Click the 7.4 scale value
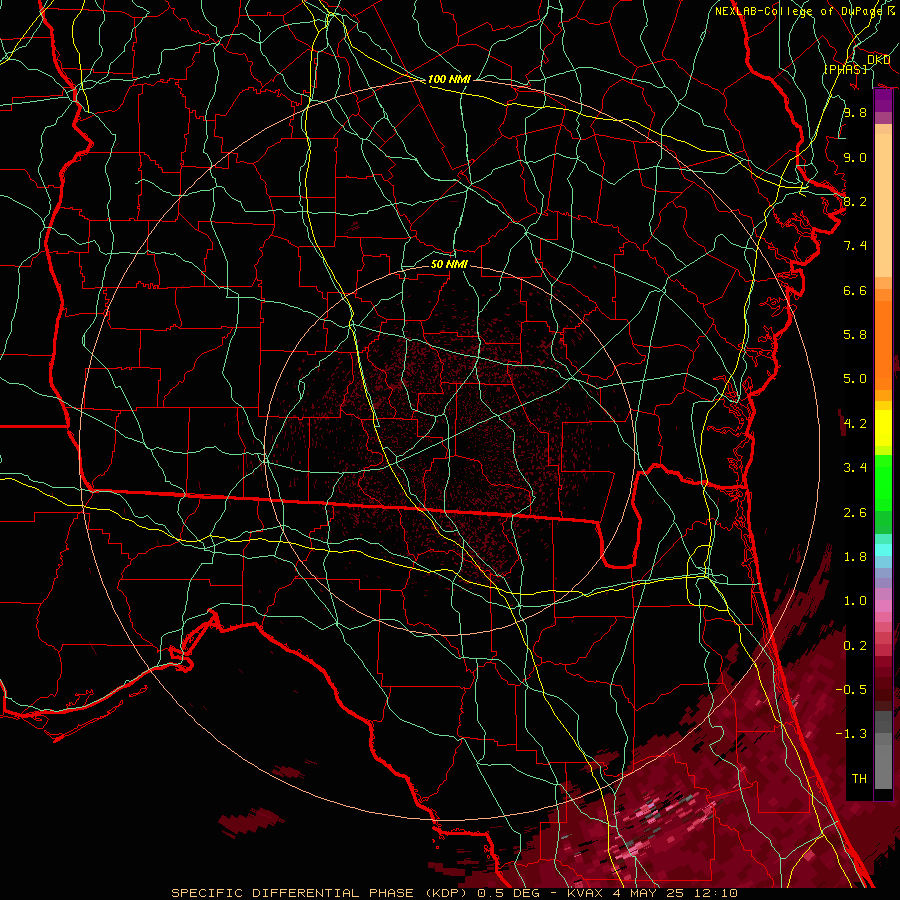Screen dimensions: 900x900 click(855, 246)
